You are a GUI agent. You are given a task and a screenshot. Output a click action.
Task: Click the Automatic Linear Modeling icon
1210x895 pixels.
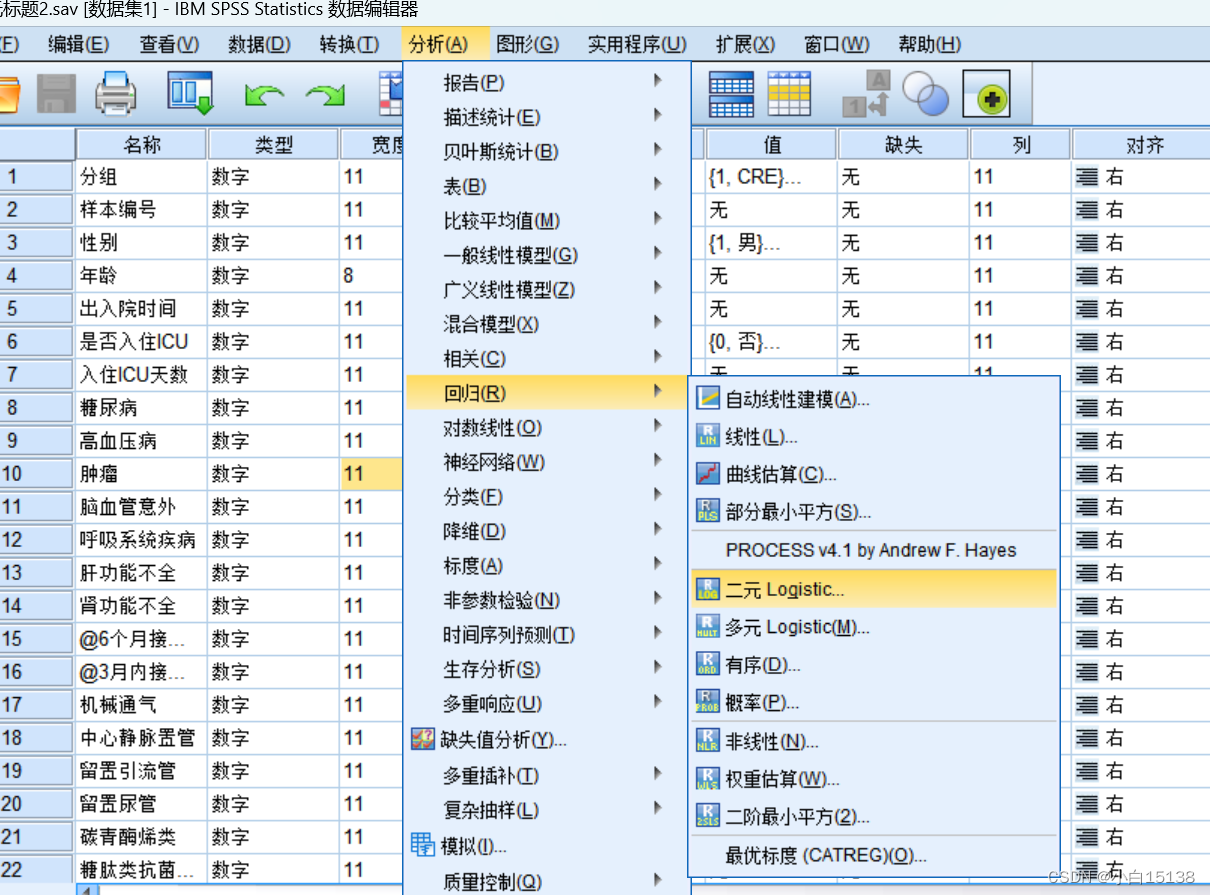coord(708,399)
